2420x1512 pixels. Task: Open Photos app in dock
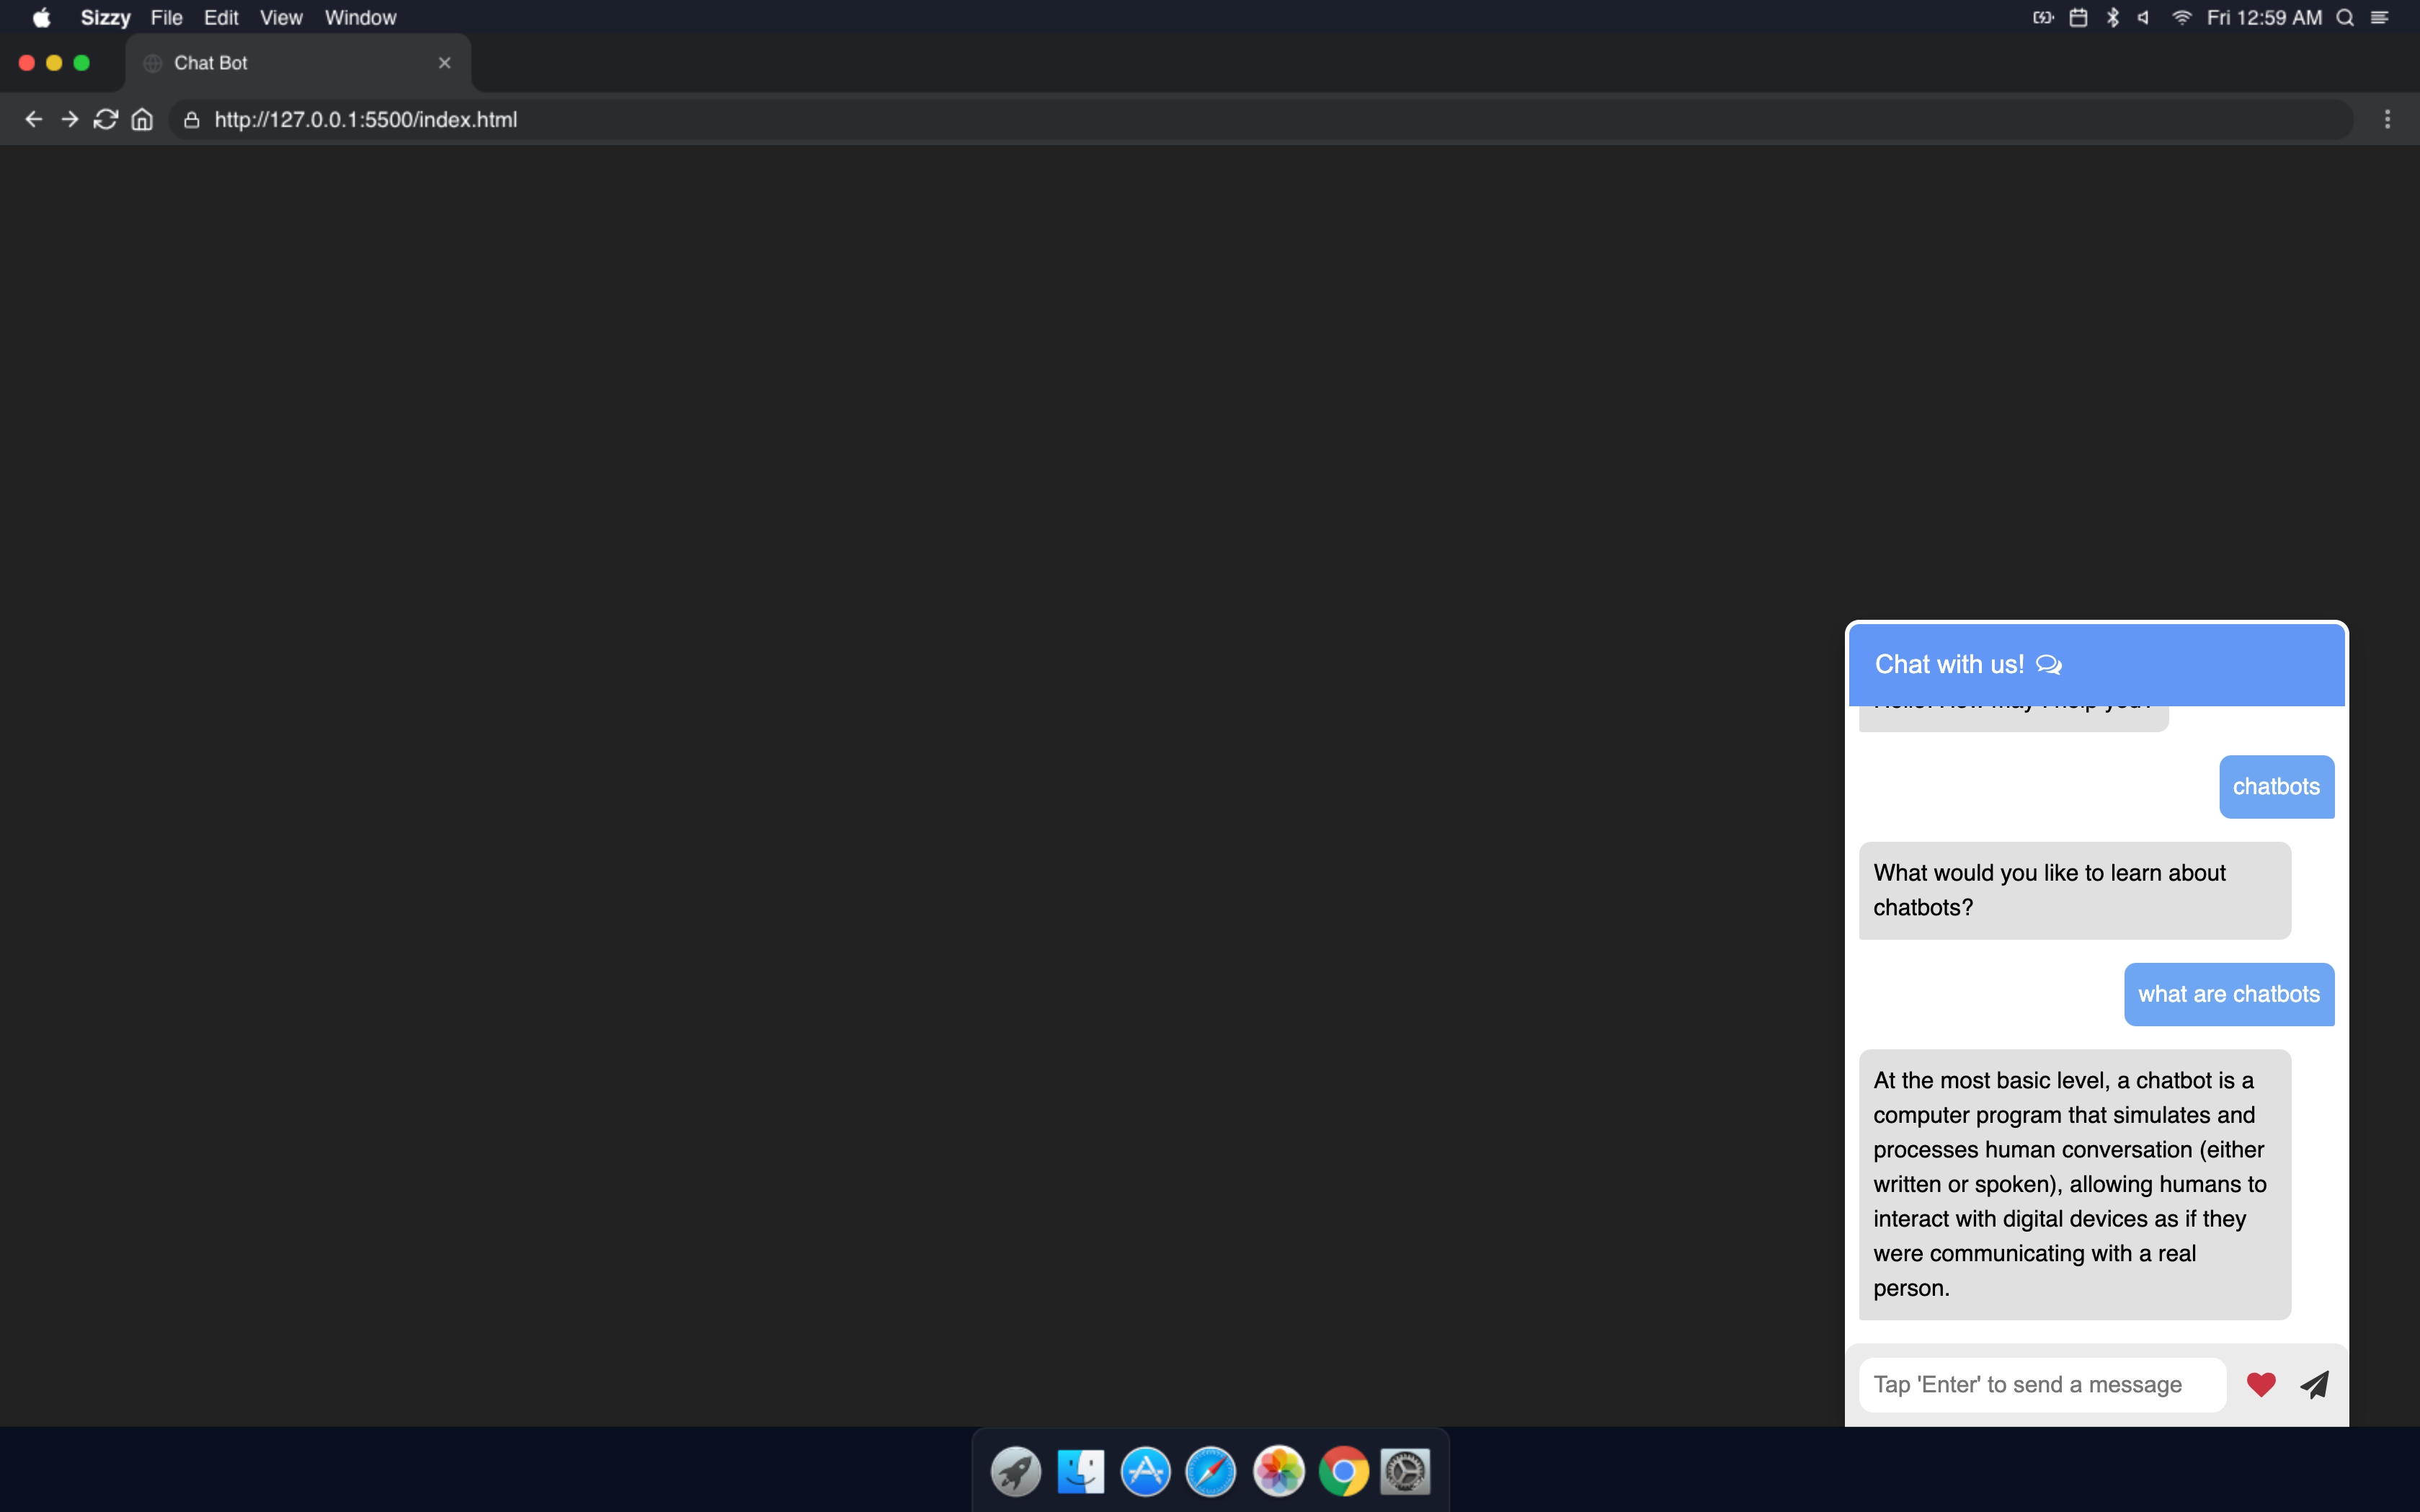point(1278,1471)
